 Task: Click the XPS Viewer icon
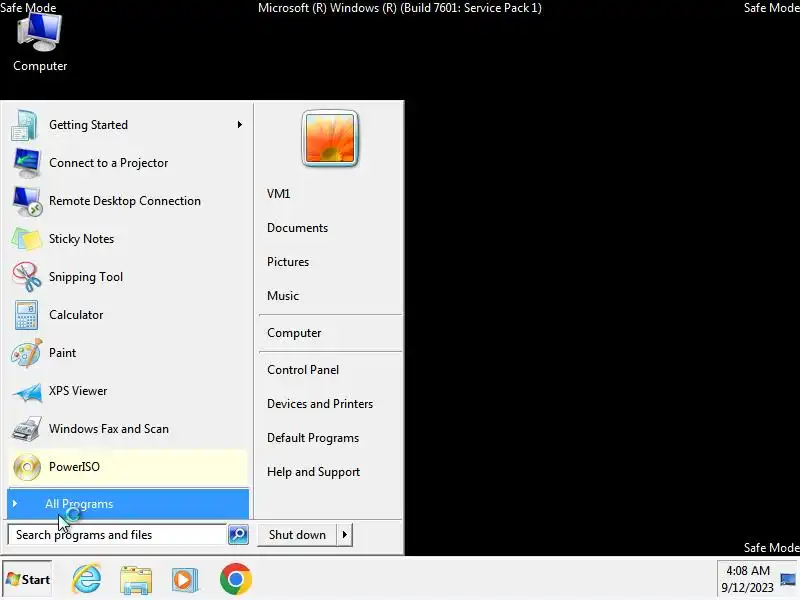tap(27, 392)
